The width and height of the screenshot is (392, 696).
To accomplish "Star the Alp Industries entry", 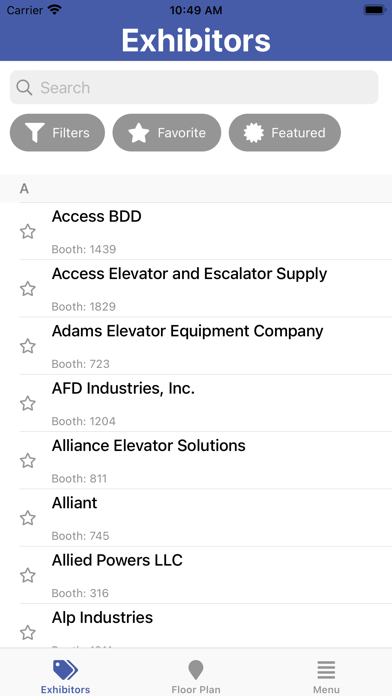I will tap(28, 633).
